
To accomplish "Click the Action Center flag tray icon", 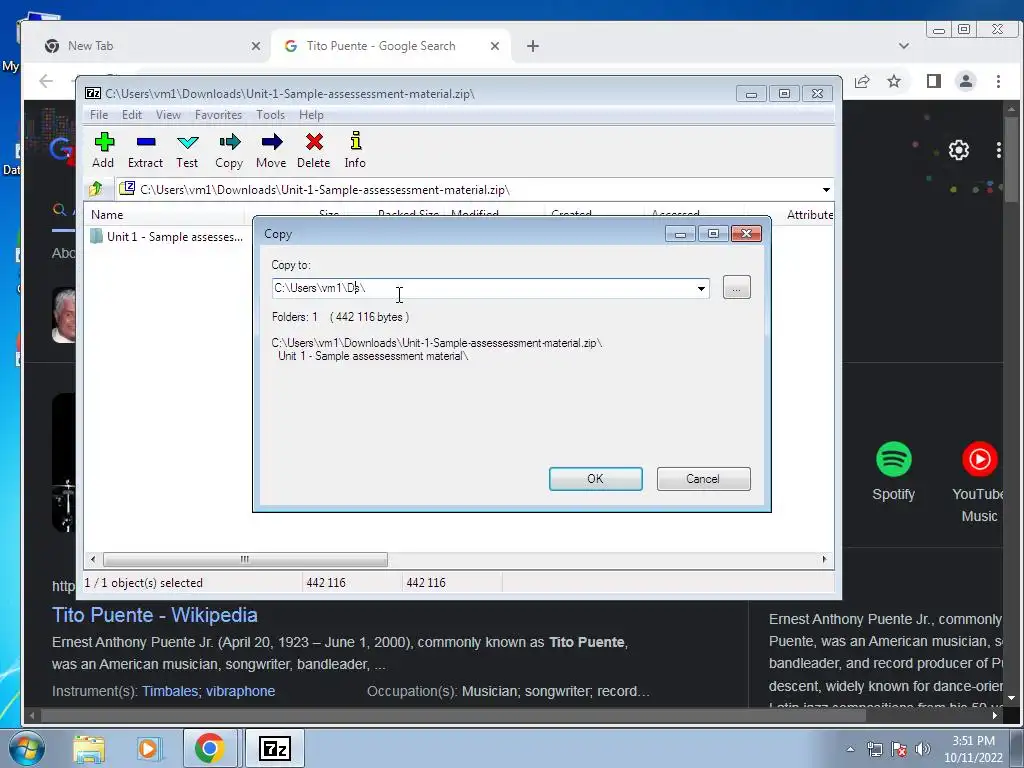I will tap(899, 749).
